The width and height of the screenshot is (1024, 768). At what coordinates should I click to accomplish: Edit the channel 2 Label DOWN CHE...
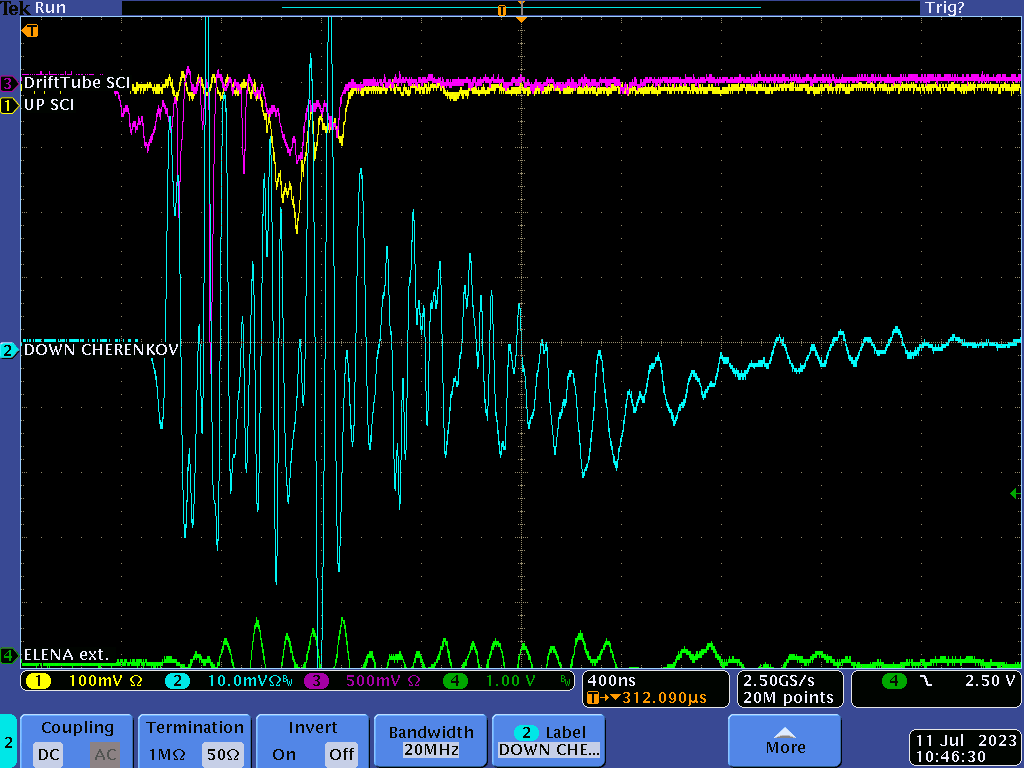549,741
